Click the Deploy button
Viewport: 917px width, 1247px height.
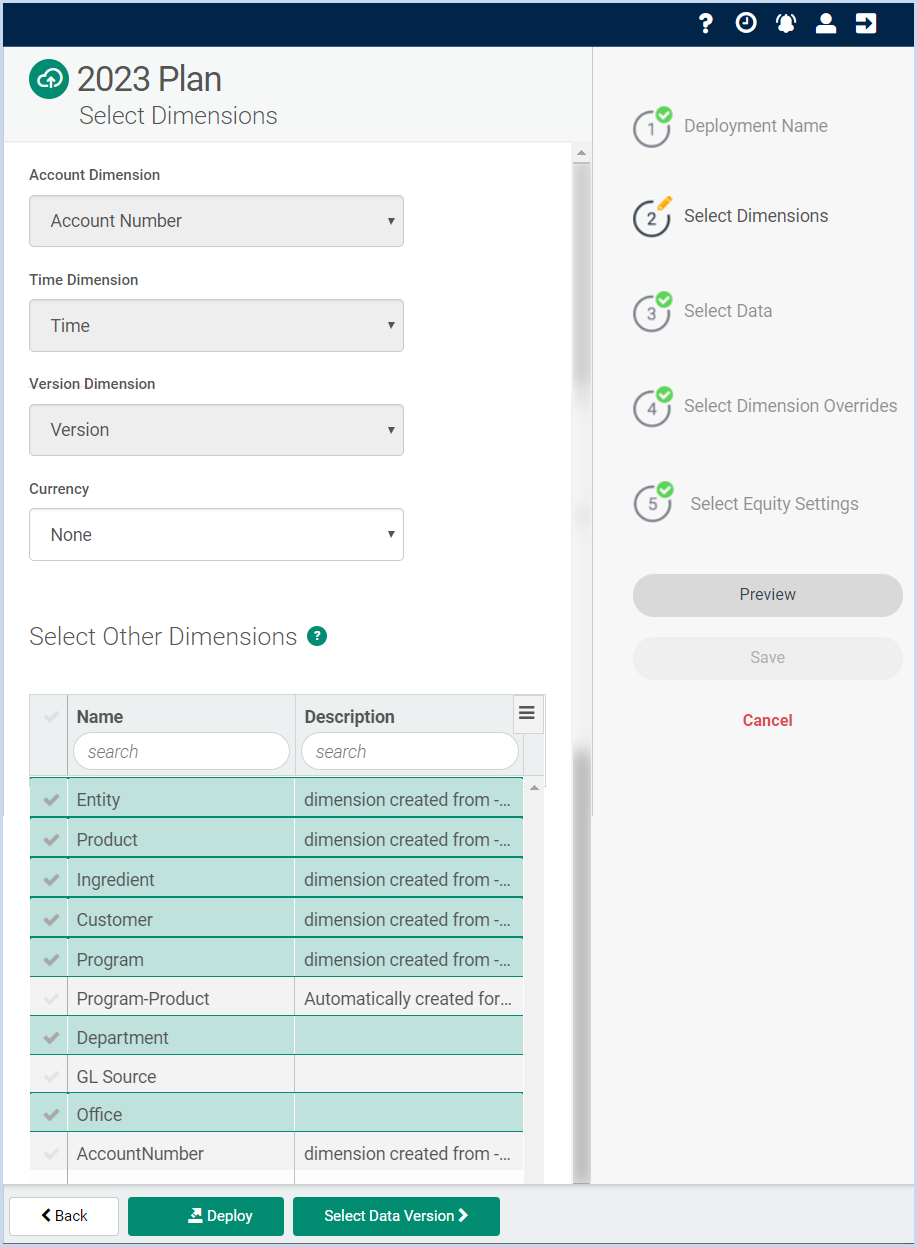(206, 1216)
